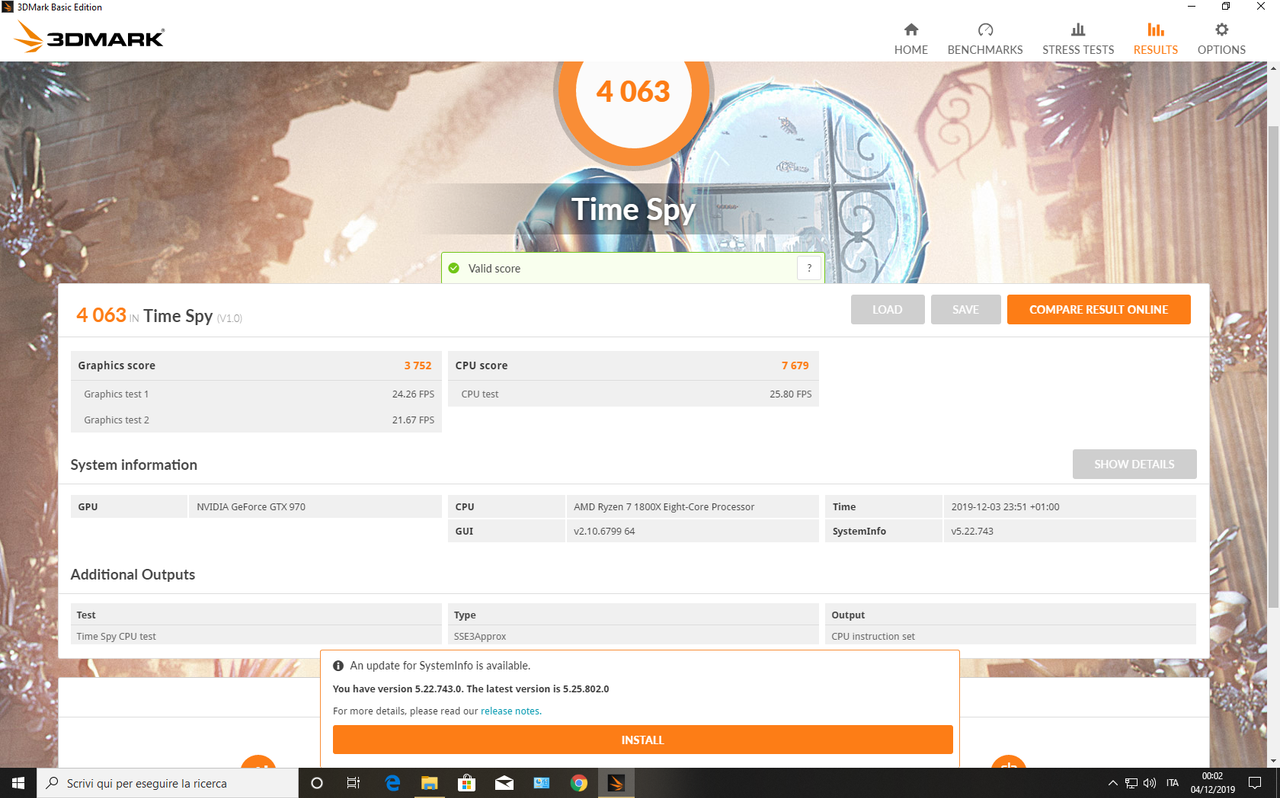The width and height of the screenshot is (1280, 798).
Task: Launch Microsoft Edge from taskbar
Action: click(x=392, y=783)
